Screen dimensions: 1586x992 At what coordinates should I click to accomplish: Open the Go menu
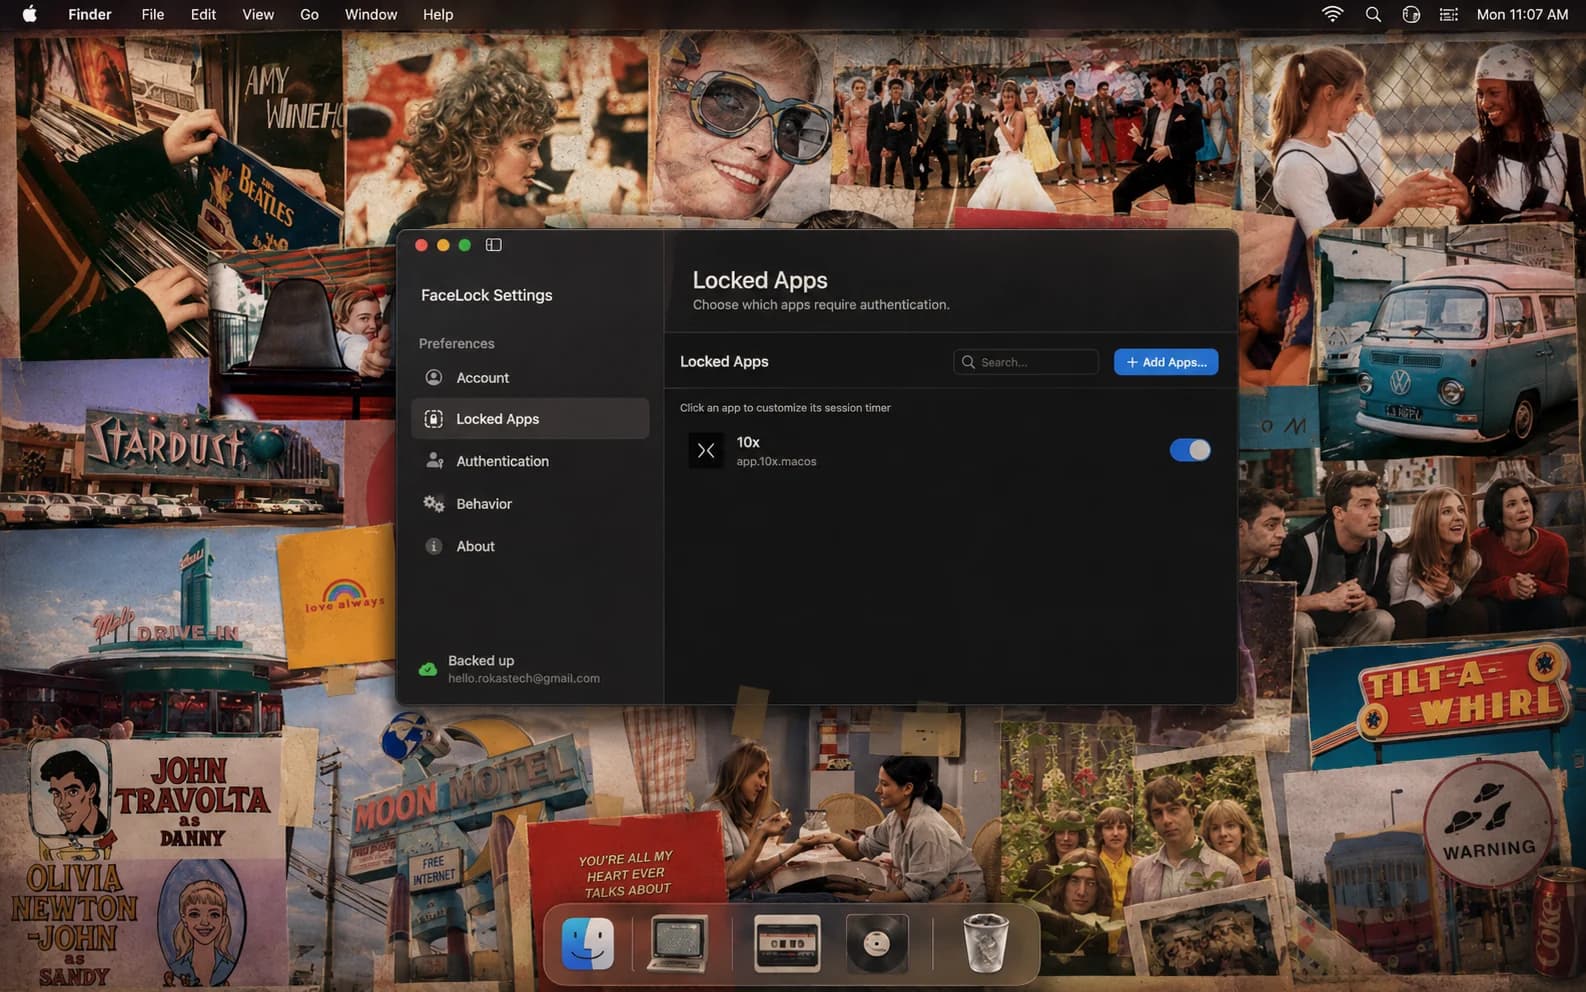310,14
